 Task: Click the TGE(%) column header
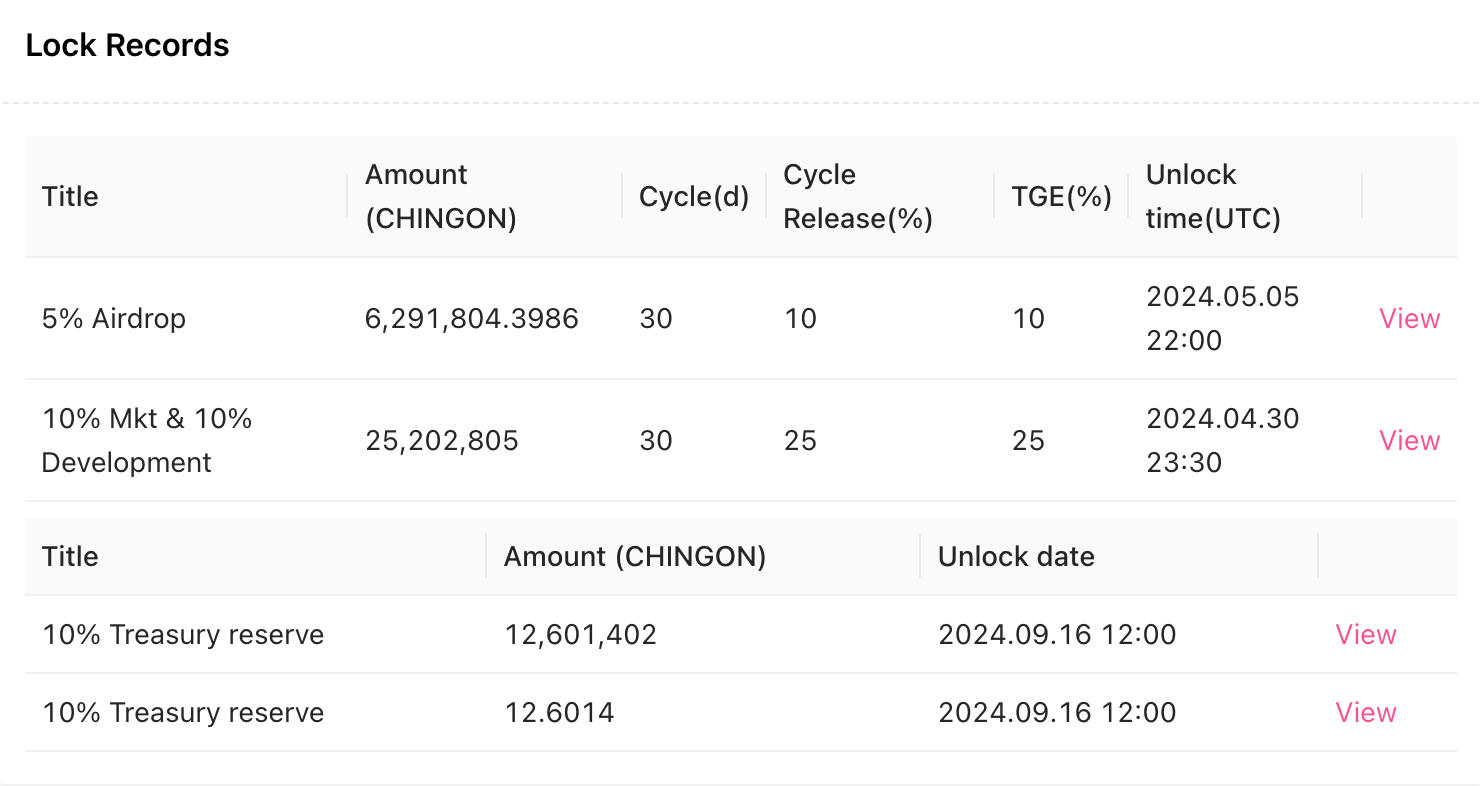(1061, 196)
